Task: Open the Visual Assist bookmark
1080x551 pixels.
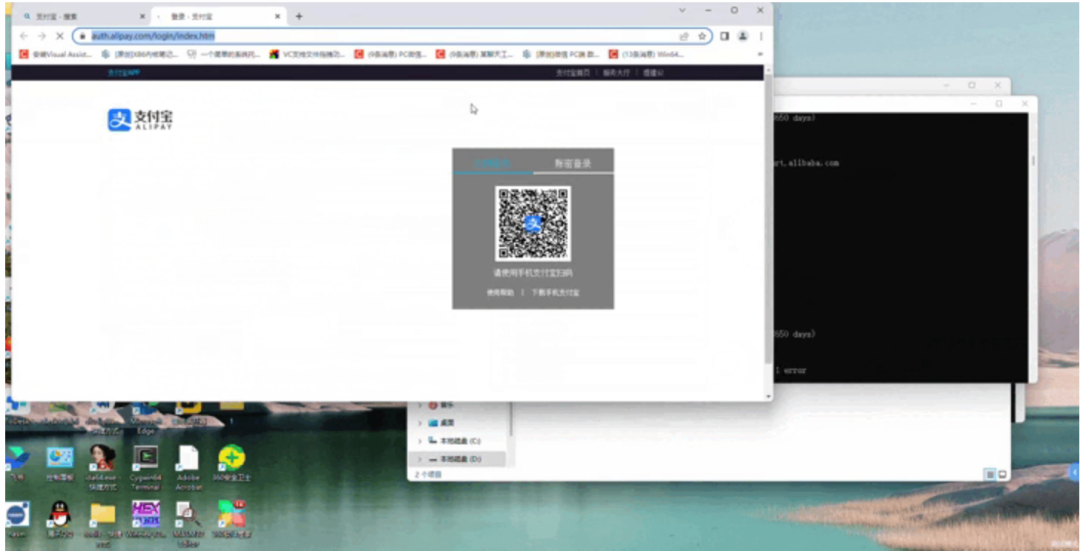Action: (55, 54)
